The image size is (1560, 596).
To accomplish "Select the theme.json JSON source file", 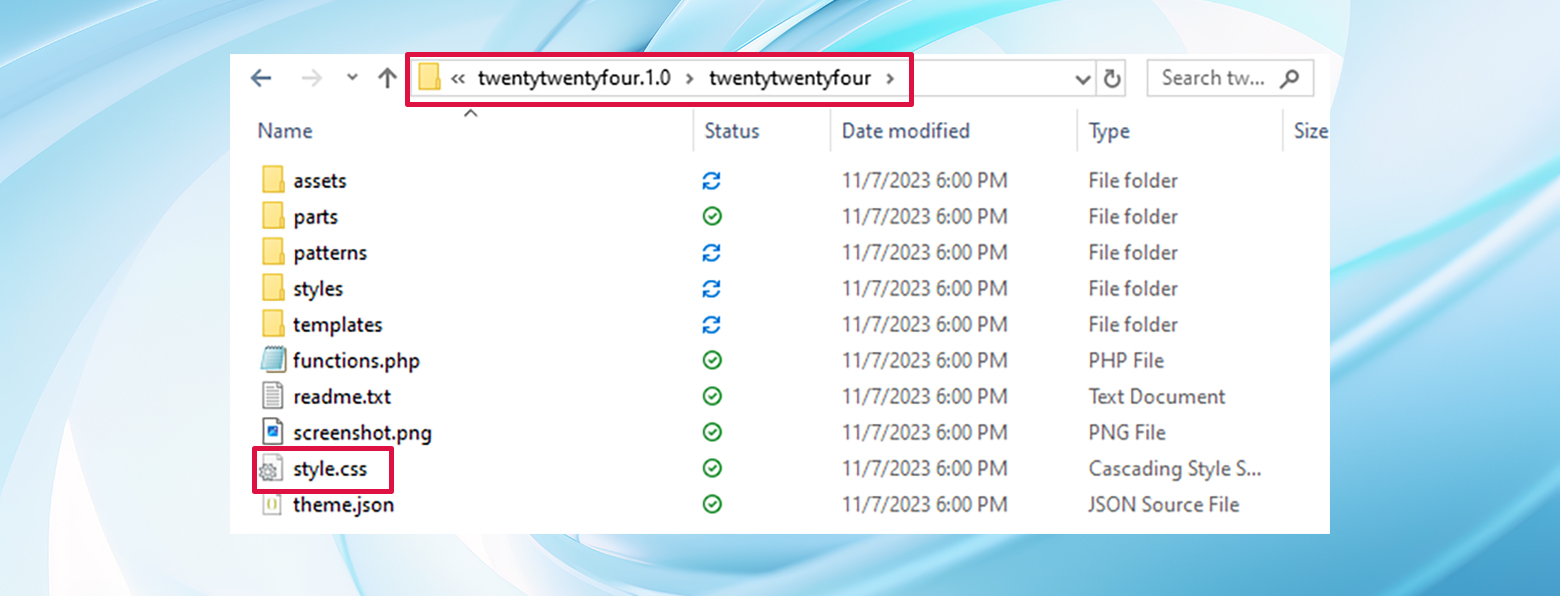I will point(342,504).
